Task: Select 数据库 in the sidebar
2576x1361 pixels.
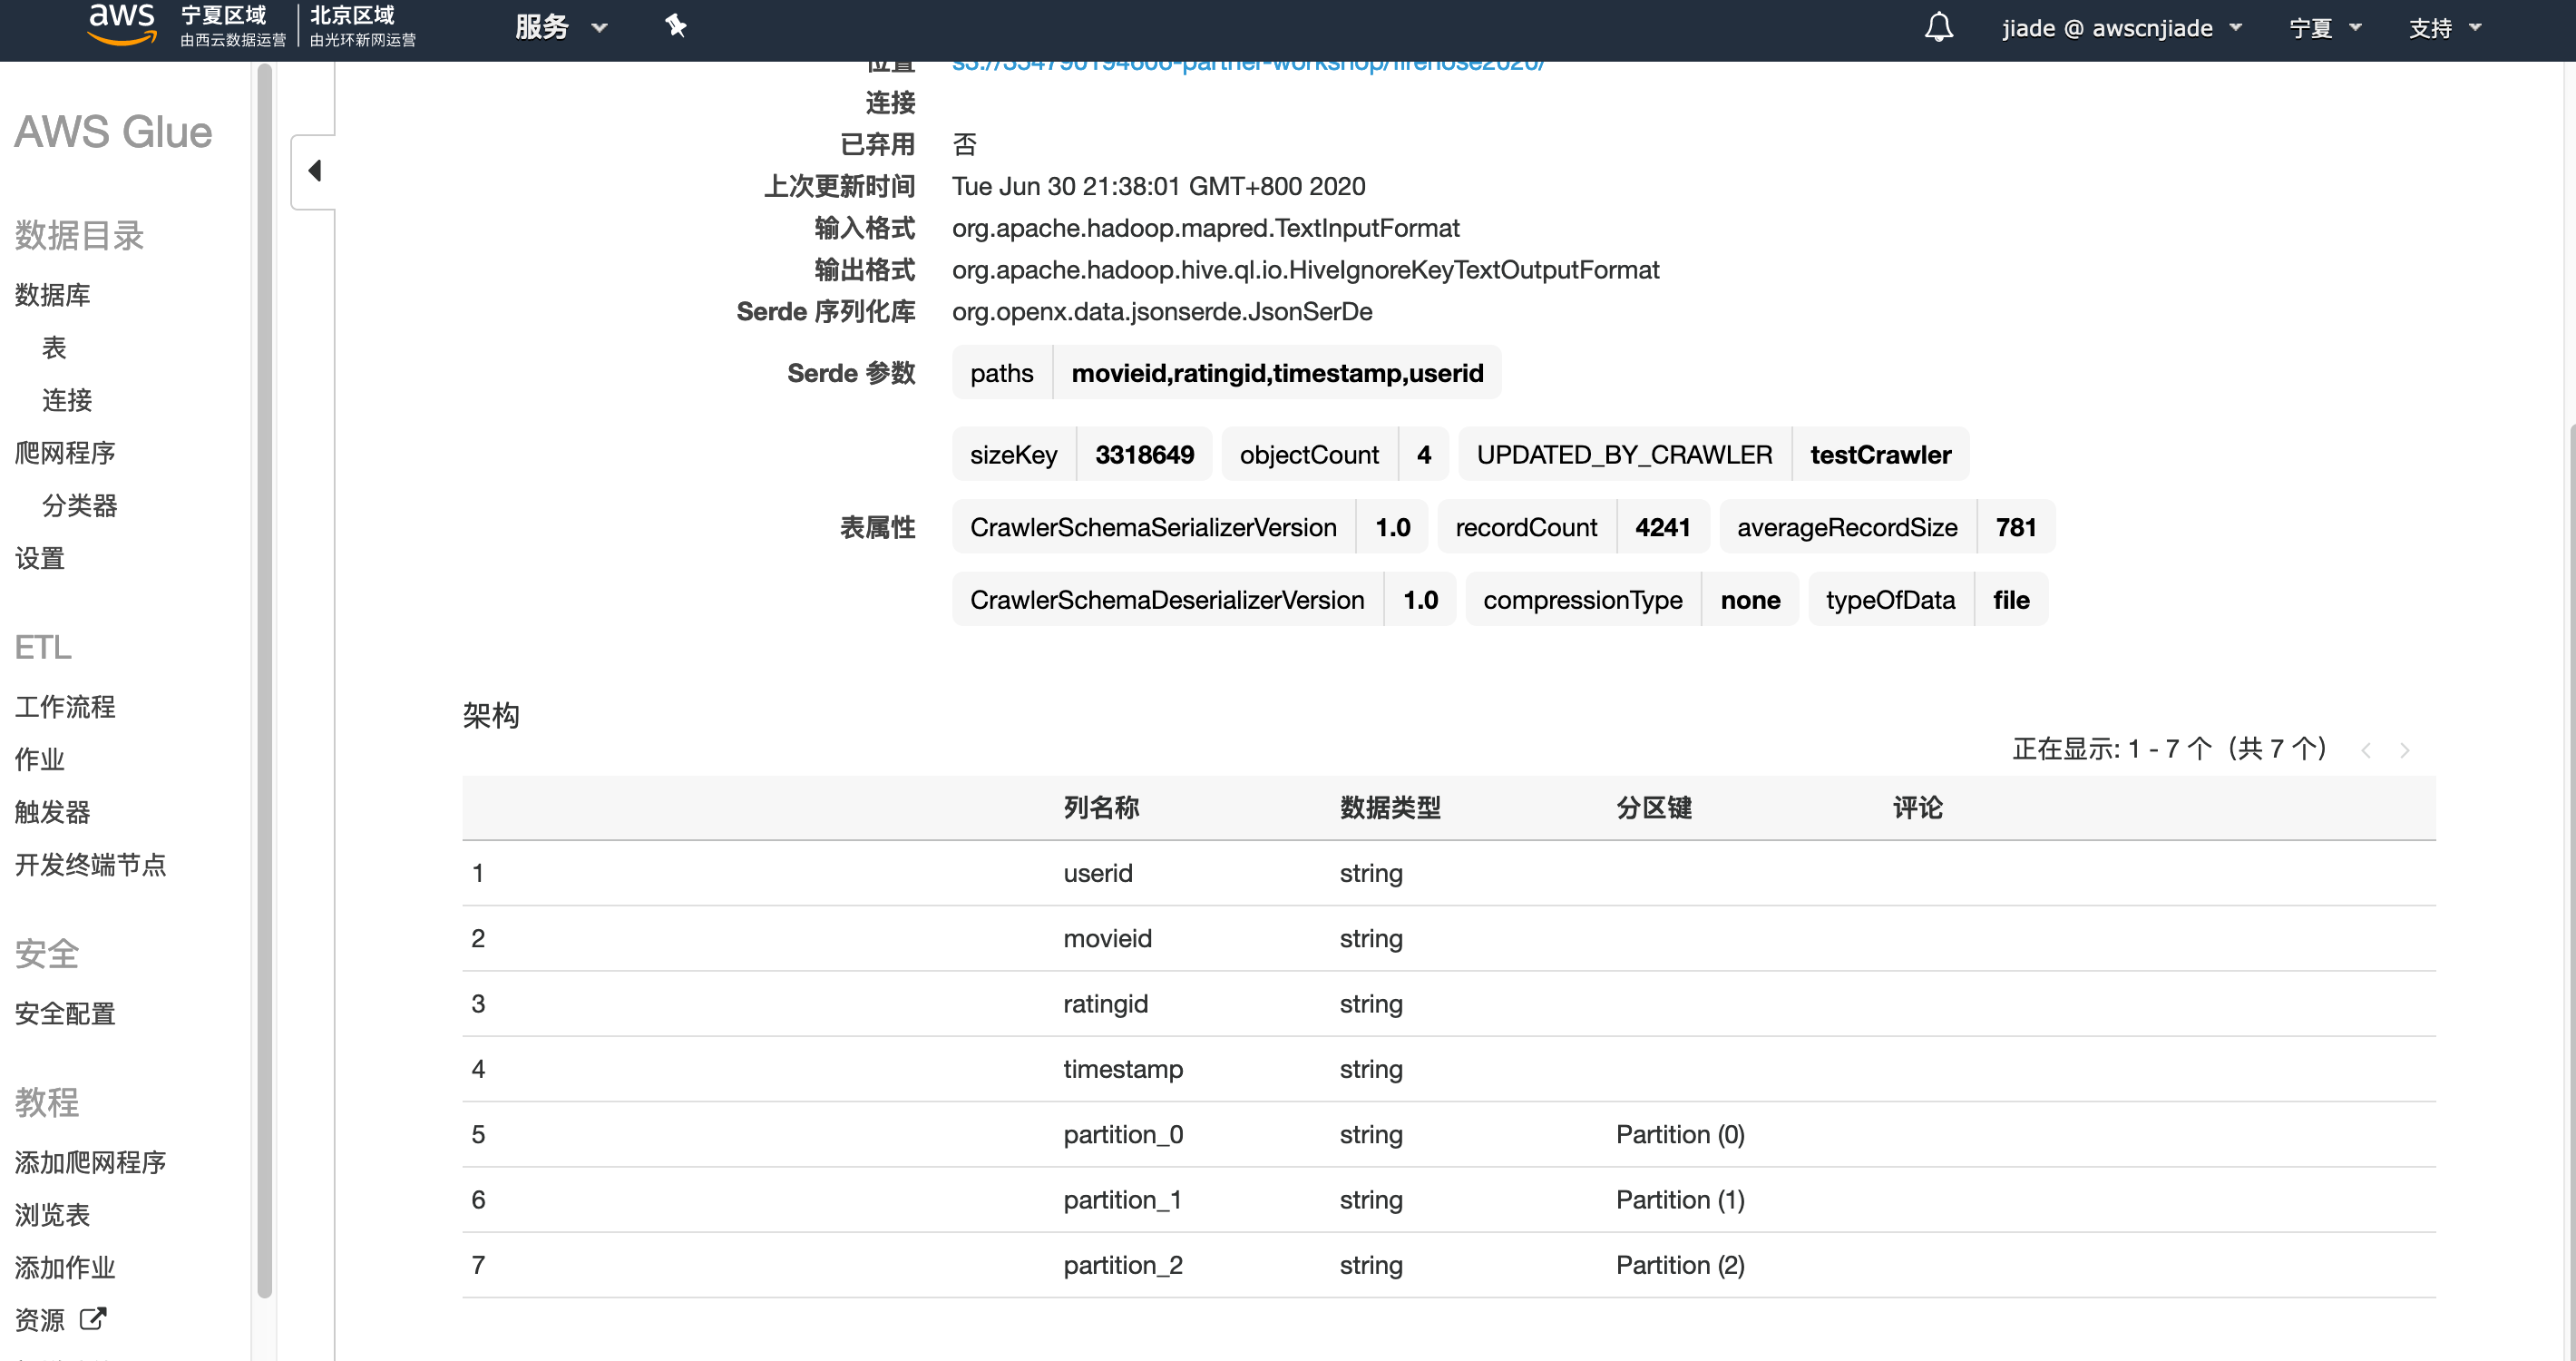Action: click(x=53, y=295)
